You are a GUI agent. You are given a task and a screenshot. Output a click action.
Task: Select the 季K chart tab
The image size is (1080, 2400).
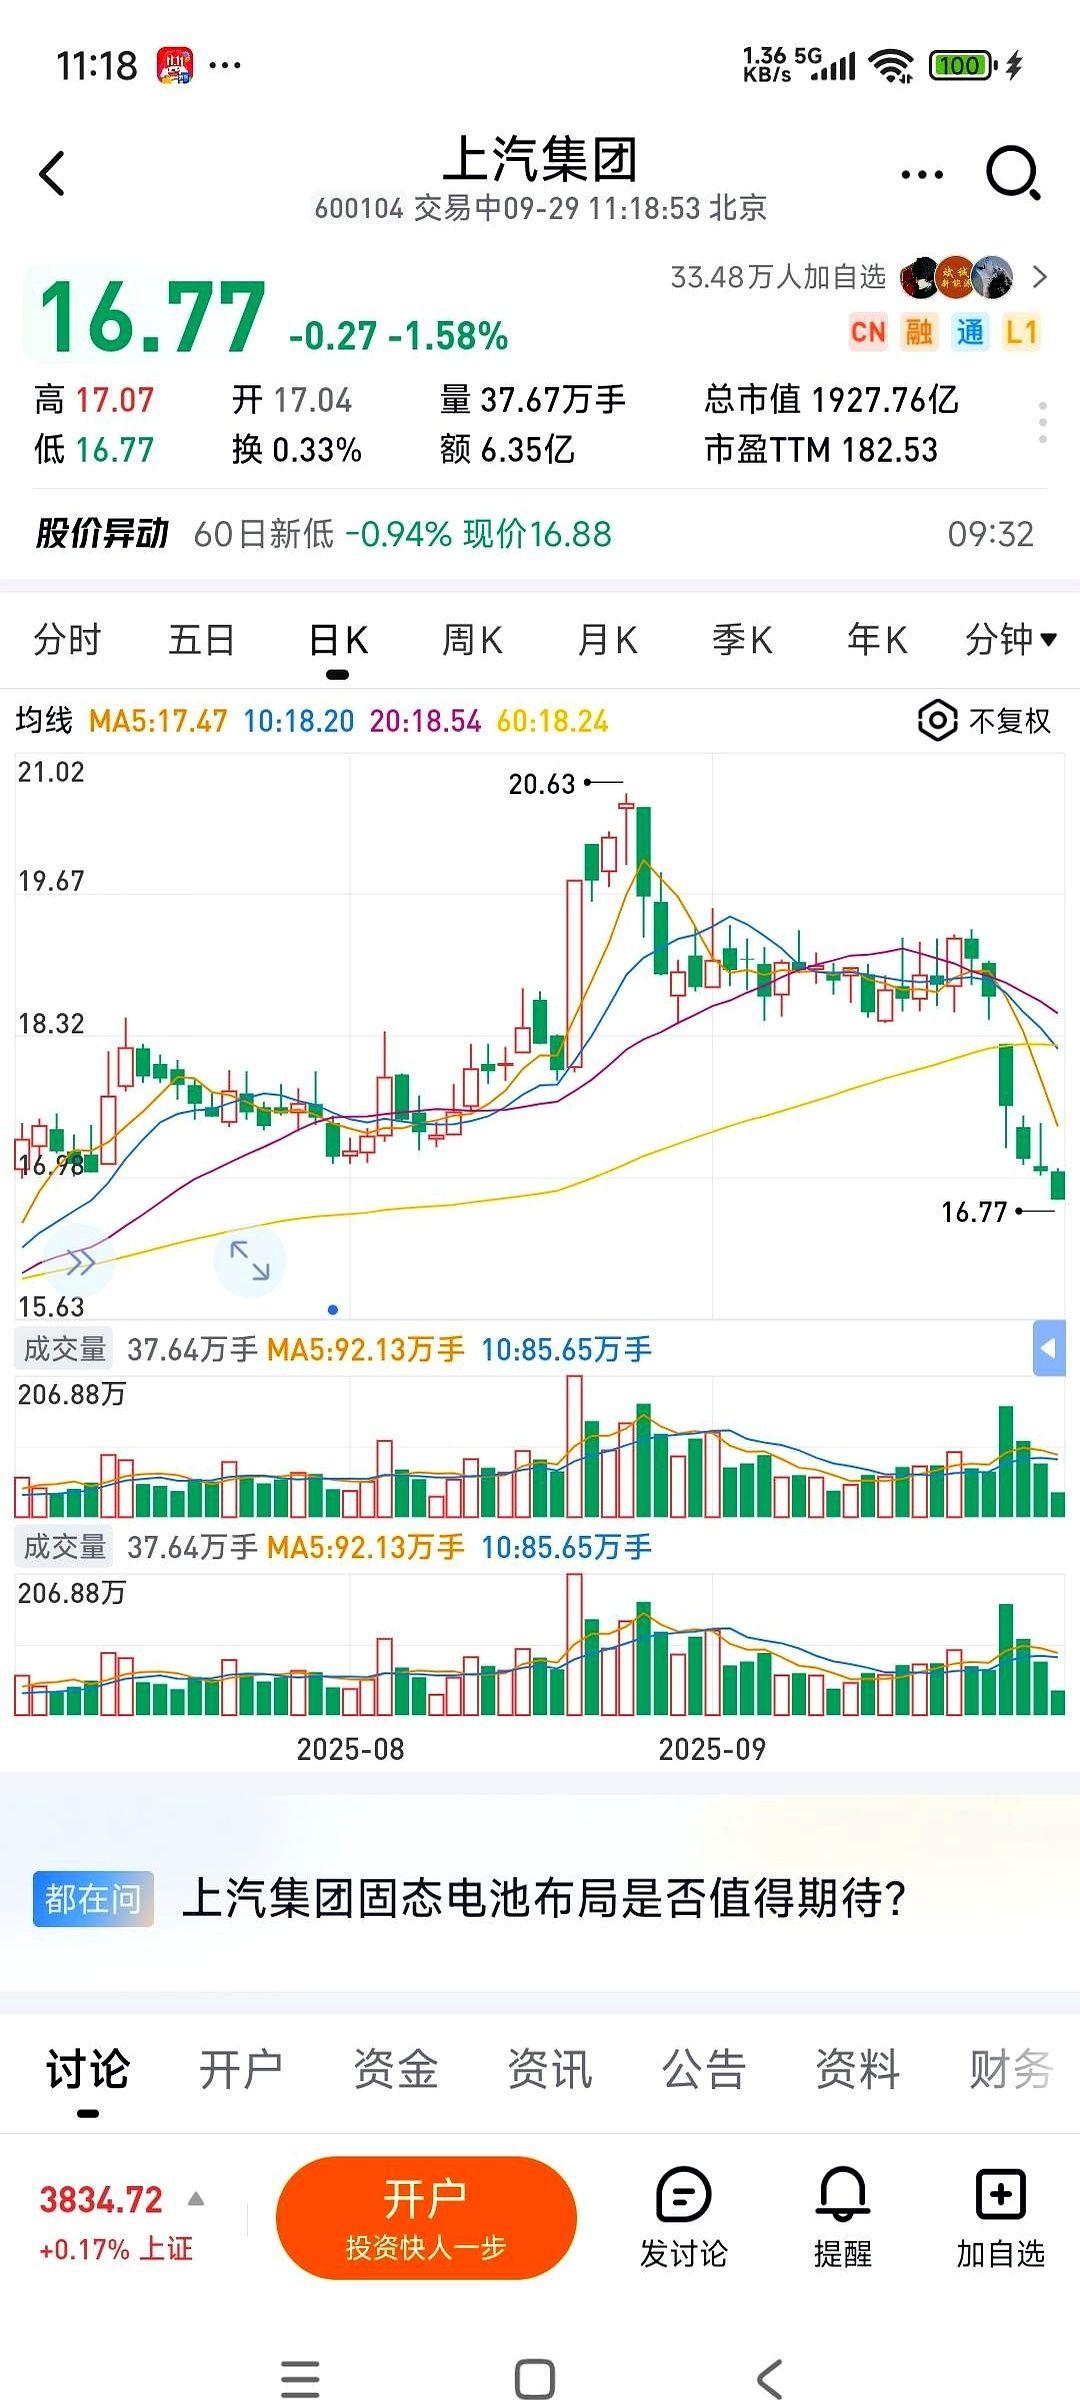coord(742,640)
